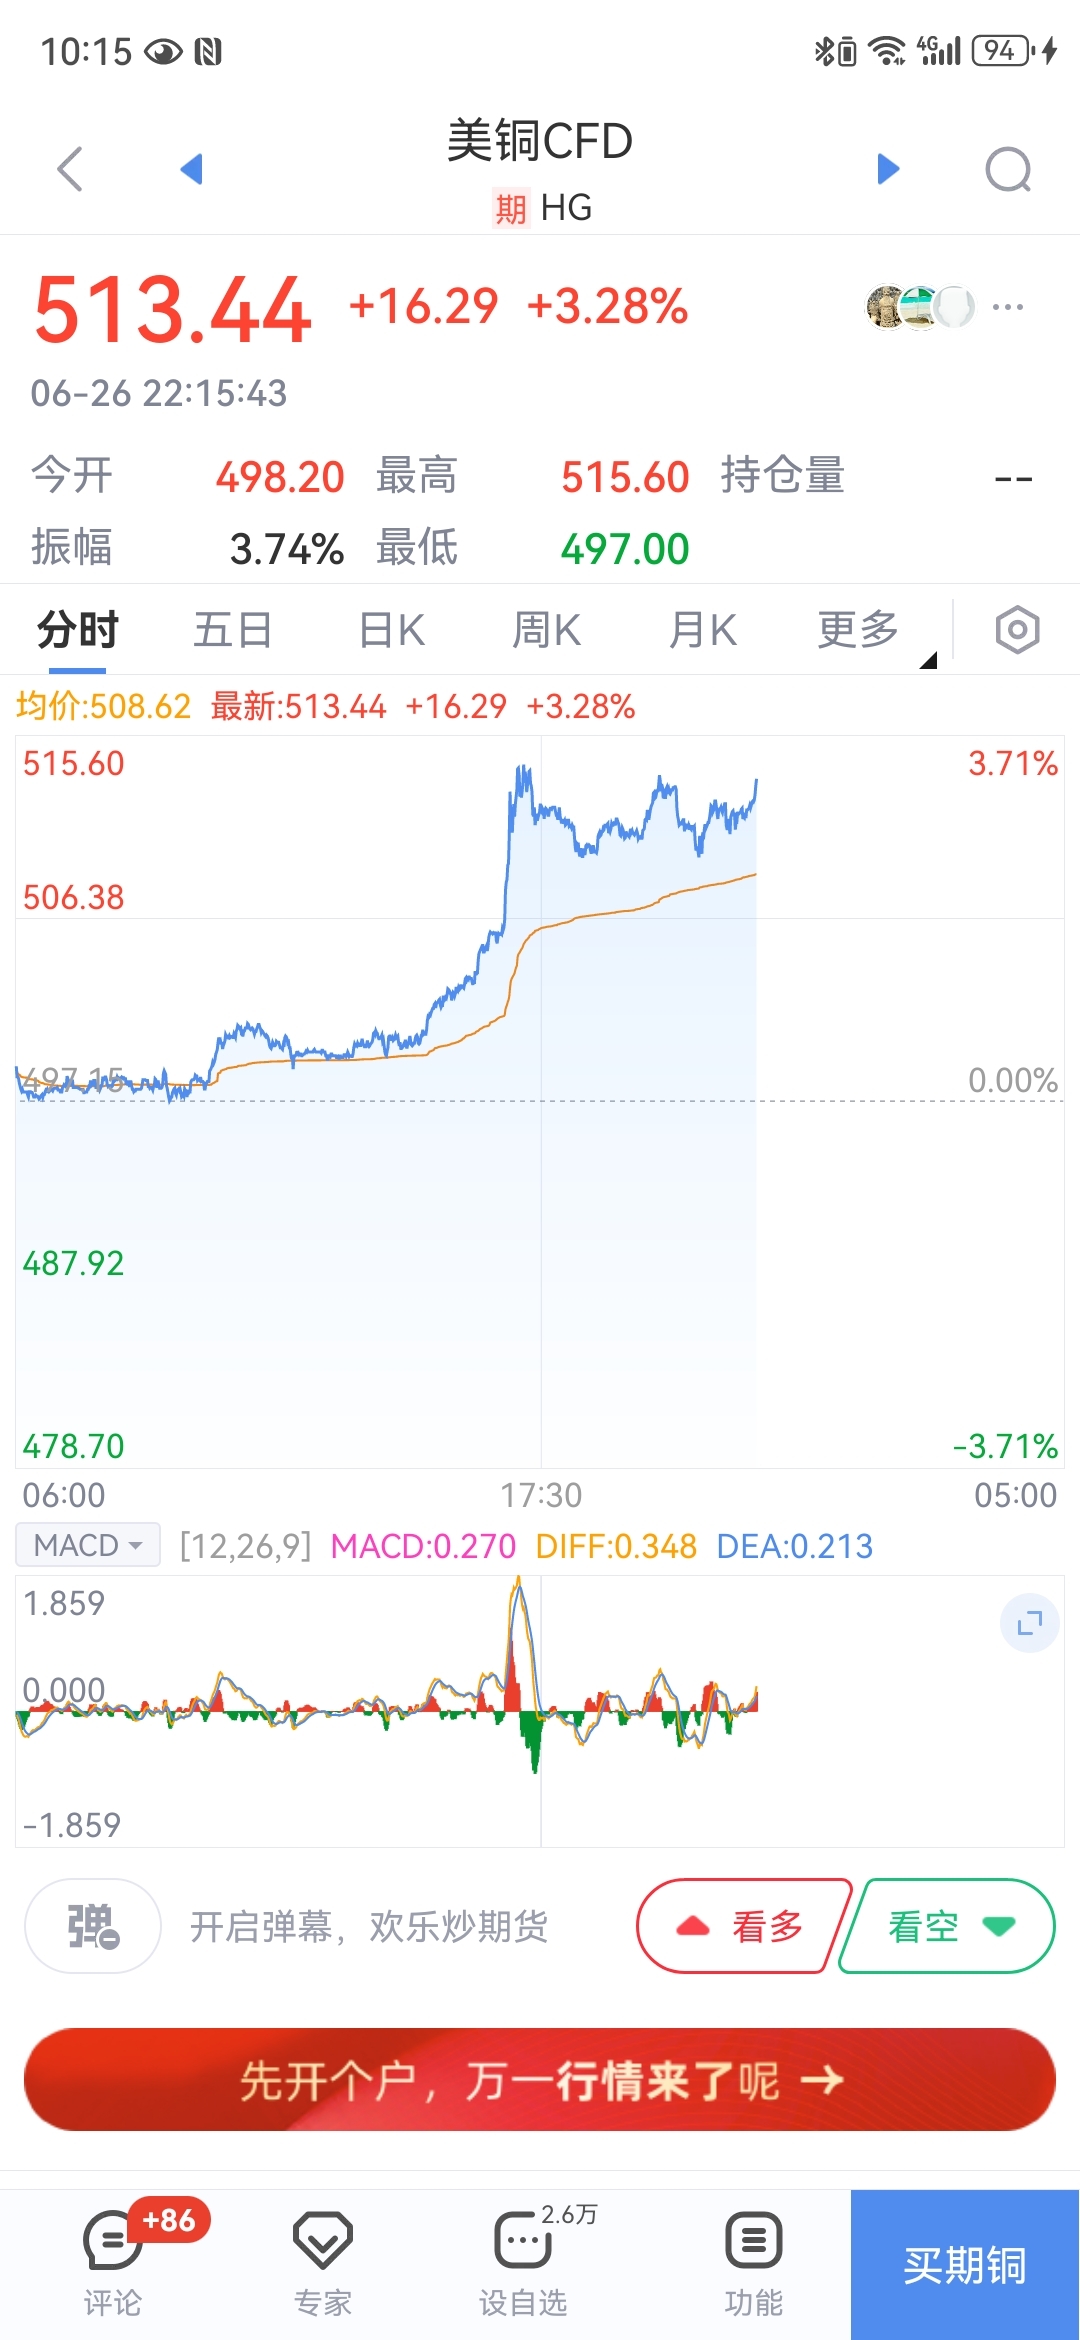Image resolution: width=1080 pixels, height=2340 pixels.
Task: Open search with the magnifier icon
Action: (1008, 169)
